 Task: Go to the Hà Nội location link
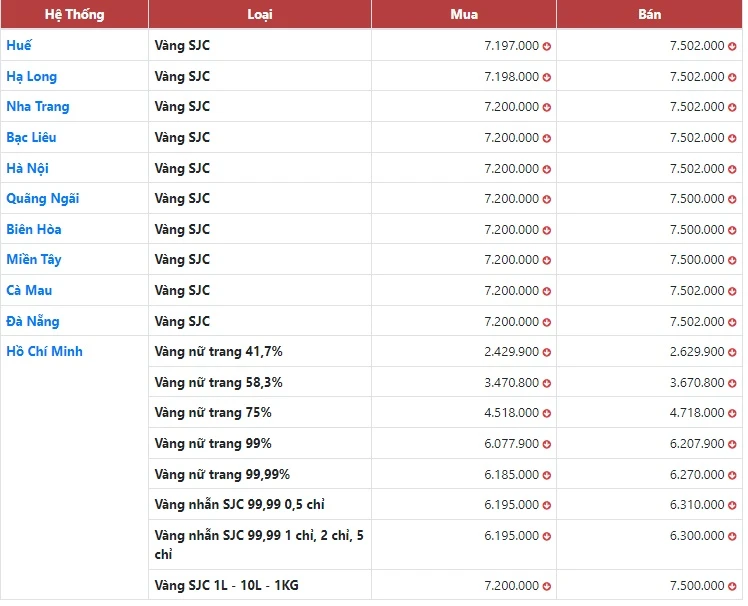point(28,168)
